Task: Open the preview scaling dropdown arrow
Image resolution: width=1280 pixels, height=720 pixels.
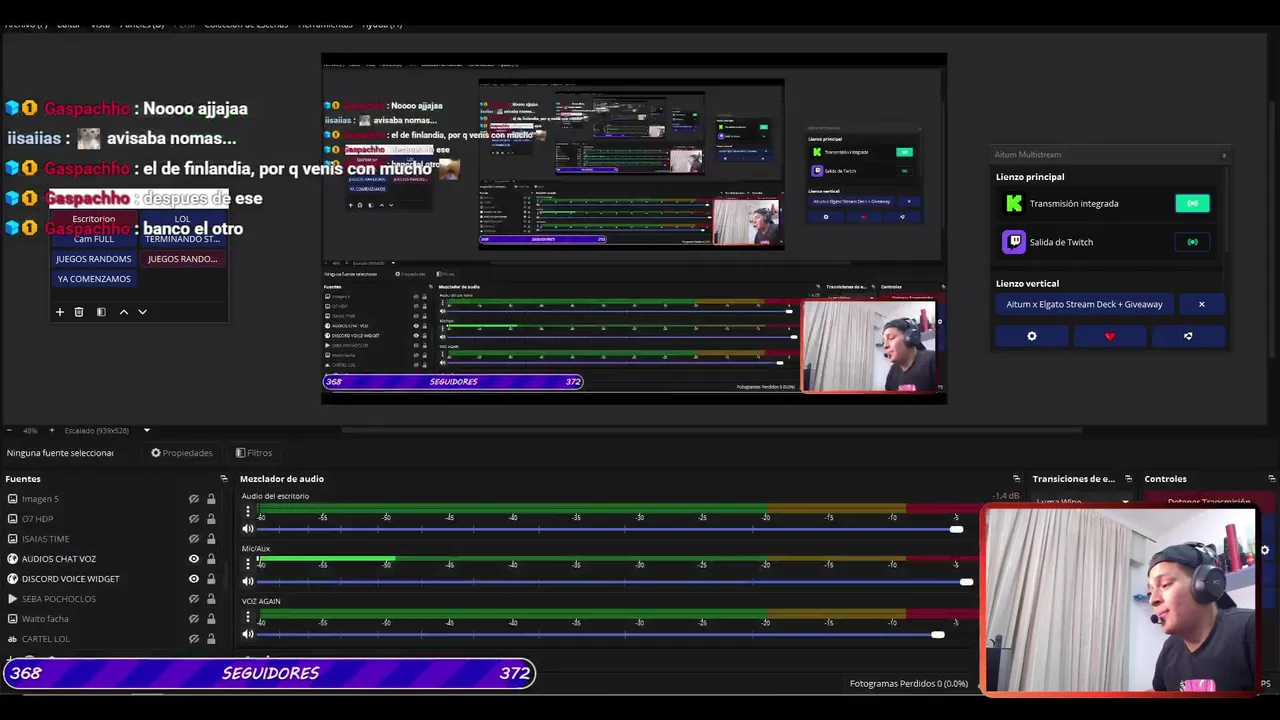Action: coord(147,431)
